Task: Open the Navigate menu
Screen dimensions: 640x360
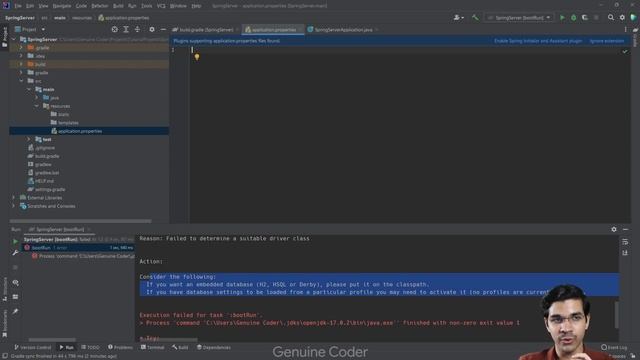Action: pyautogui.click(x=62, y=6)
